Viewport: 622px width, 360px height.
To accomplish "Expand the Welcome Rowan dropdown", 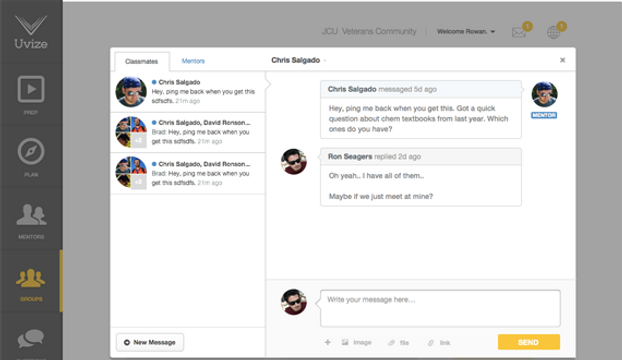I will click(x=466, y=31).
